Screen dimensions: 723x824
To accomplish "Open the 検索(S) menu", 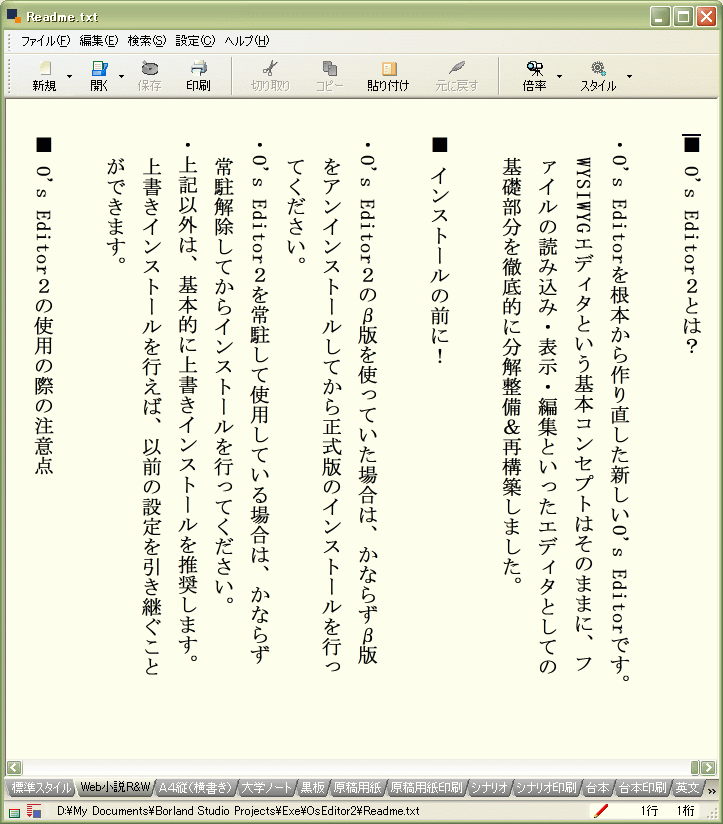I will click(147, 40).
